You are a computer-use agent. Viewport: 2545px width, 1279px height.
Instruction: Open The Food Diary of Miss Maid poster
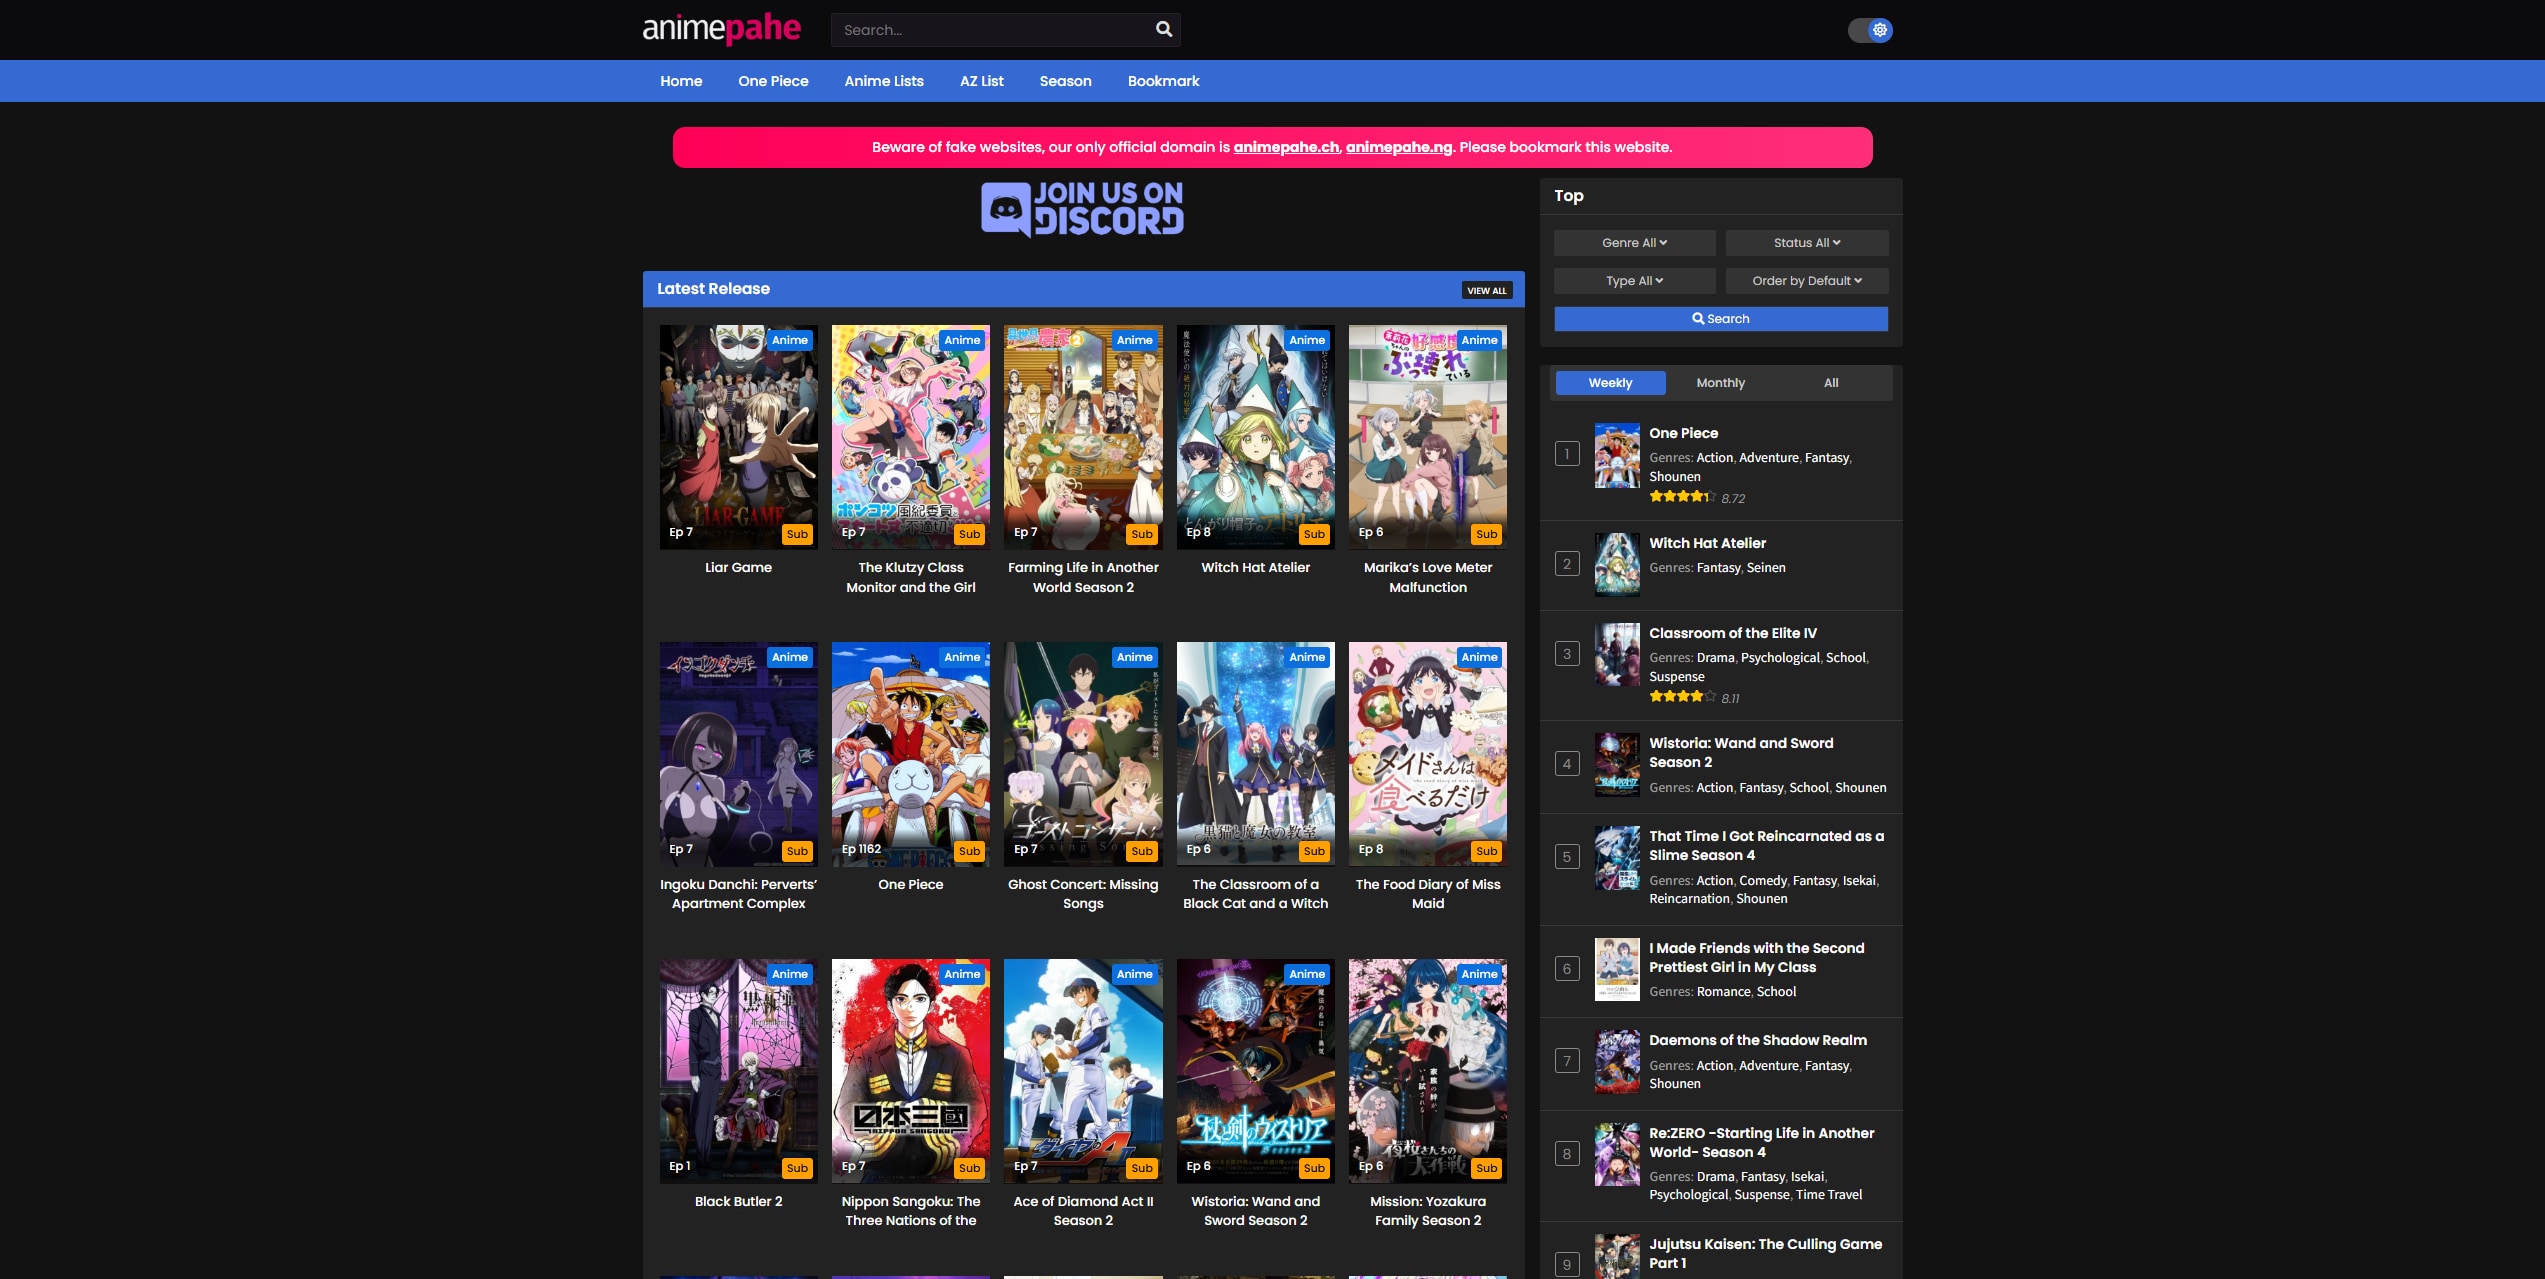click(1427, 754)
